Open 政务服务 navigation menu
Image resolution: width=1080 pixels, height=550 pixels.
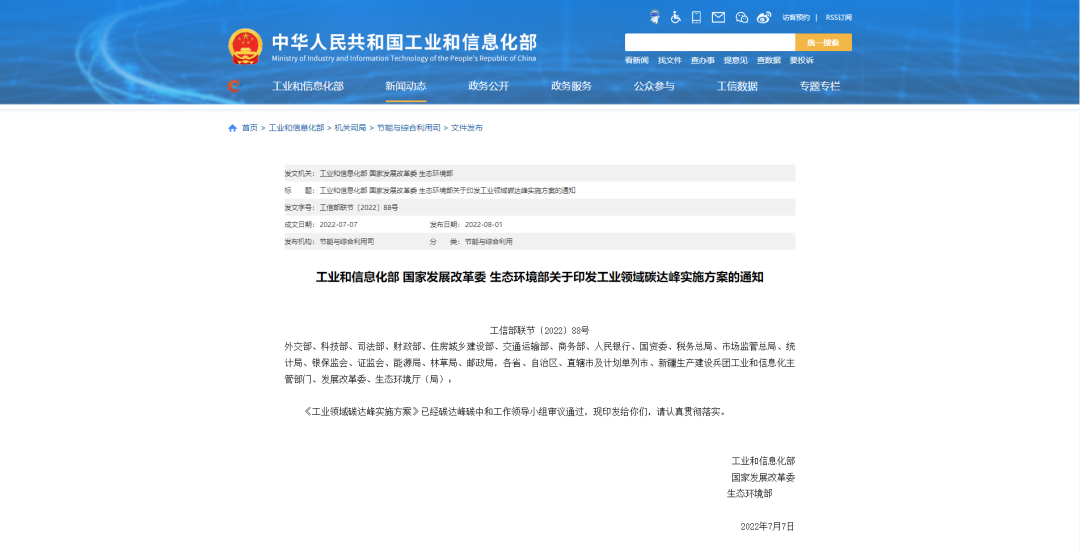(x=571, y=87)
